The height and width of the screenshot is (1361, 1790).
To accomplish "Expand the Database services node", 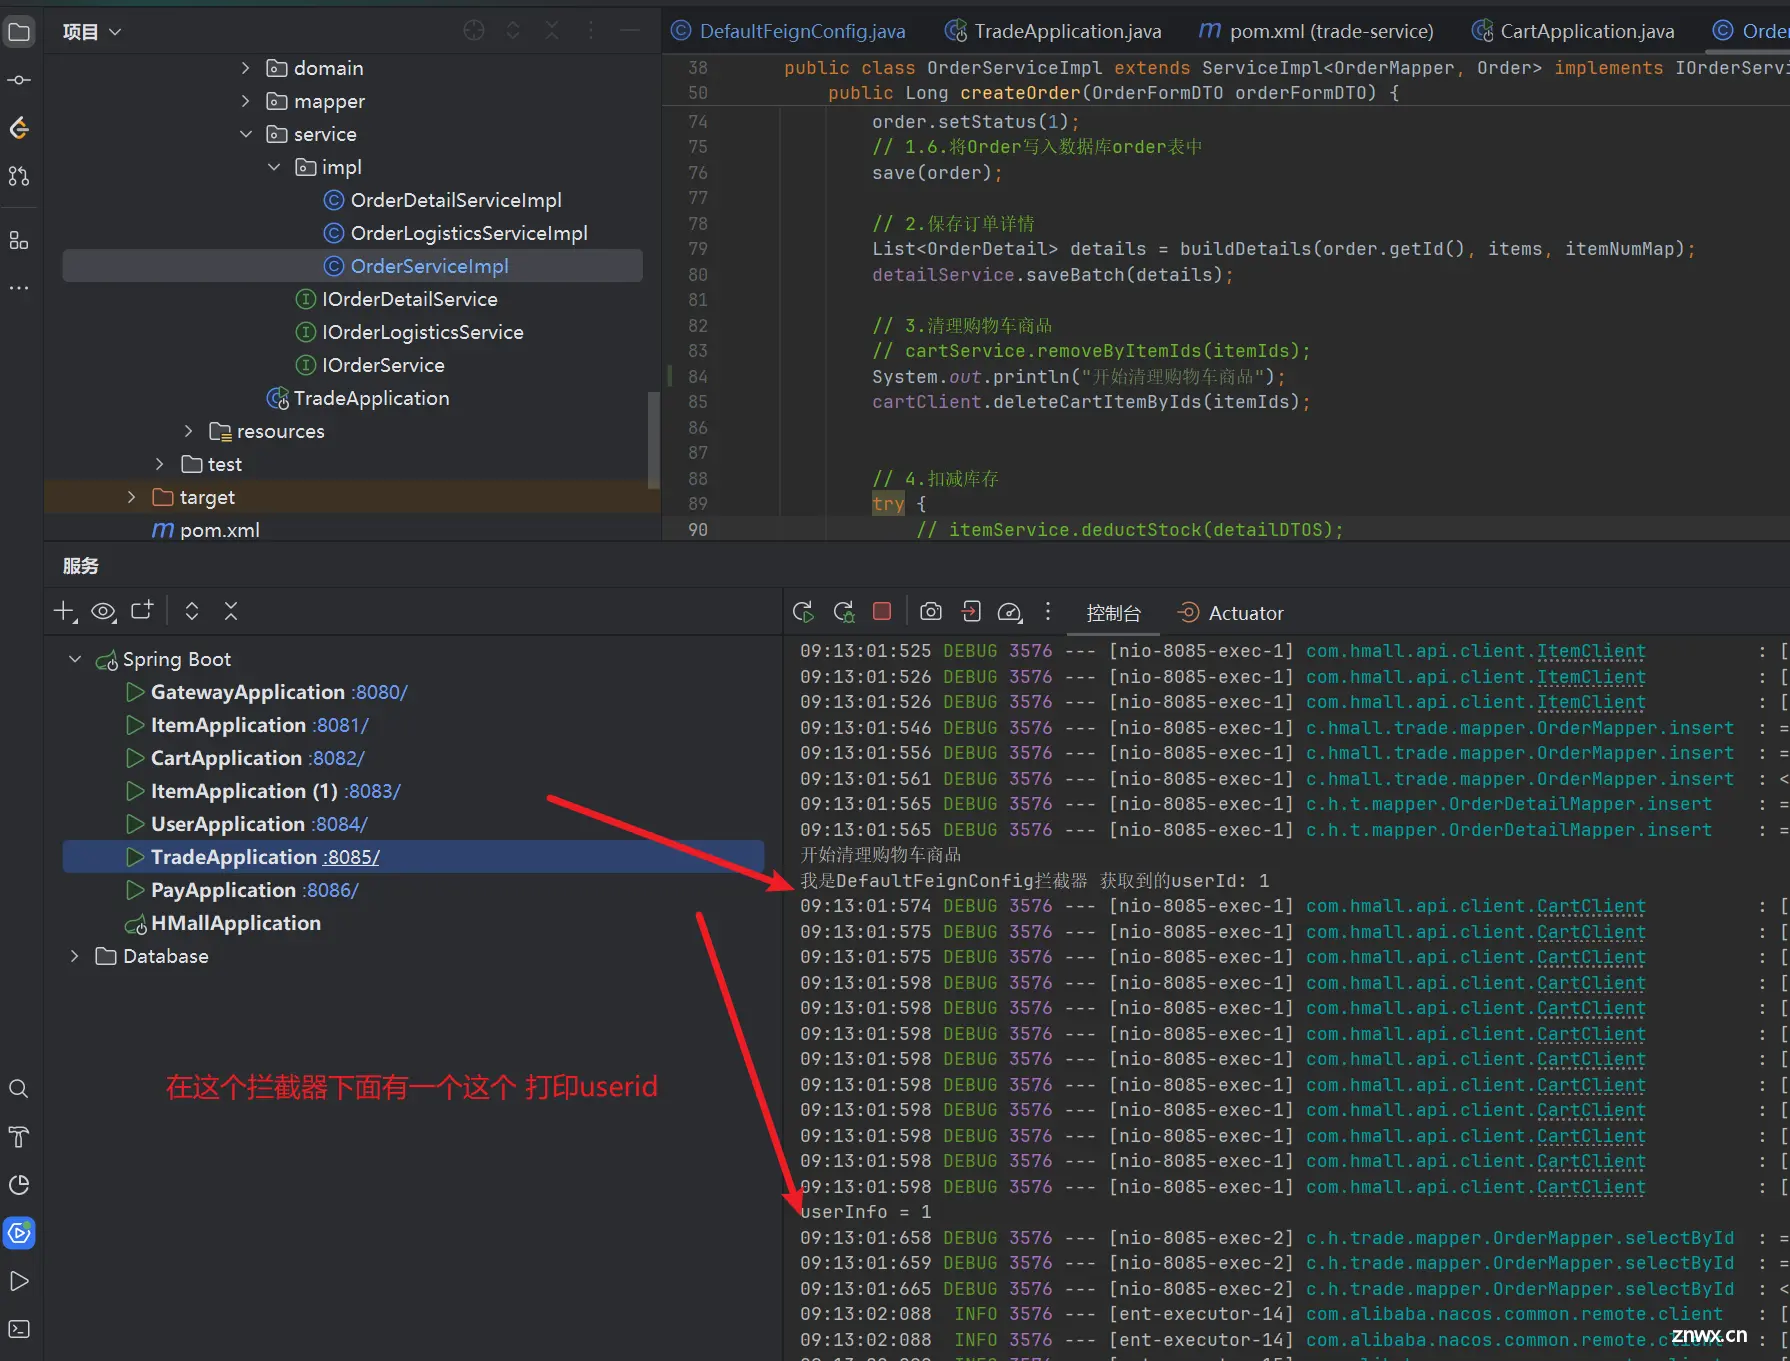I will pyautogui.click(x=75, y=956).
